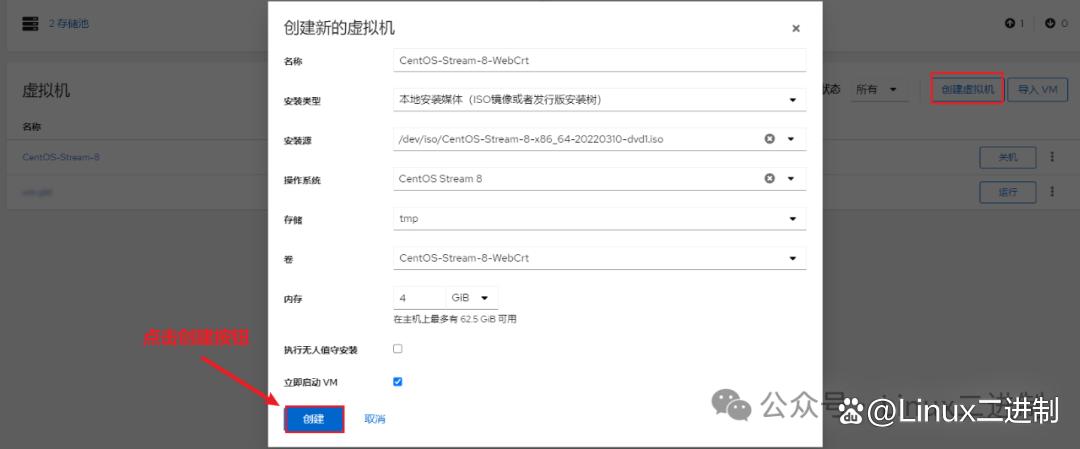
Task: Close the create virtual machine dialog
Action: tap(796, 29)
